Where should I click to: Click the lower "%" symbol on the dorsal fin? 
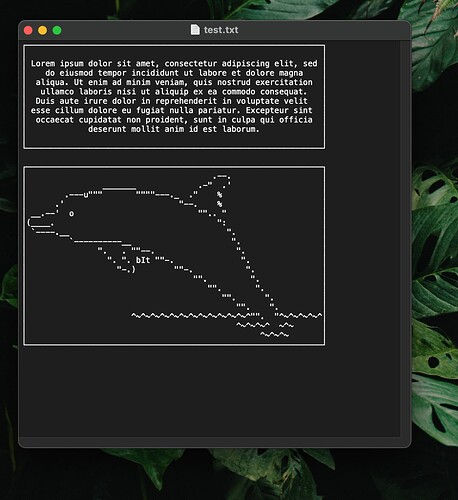click(x=219, y=204)
